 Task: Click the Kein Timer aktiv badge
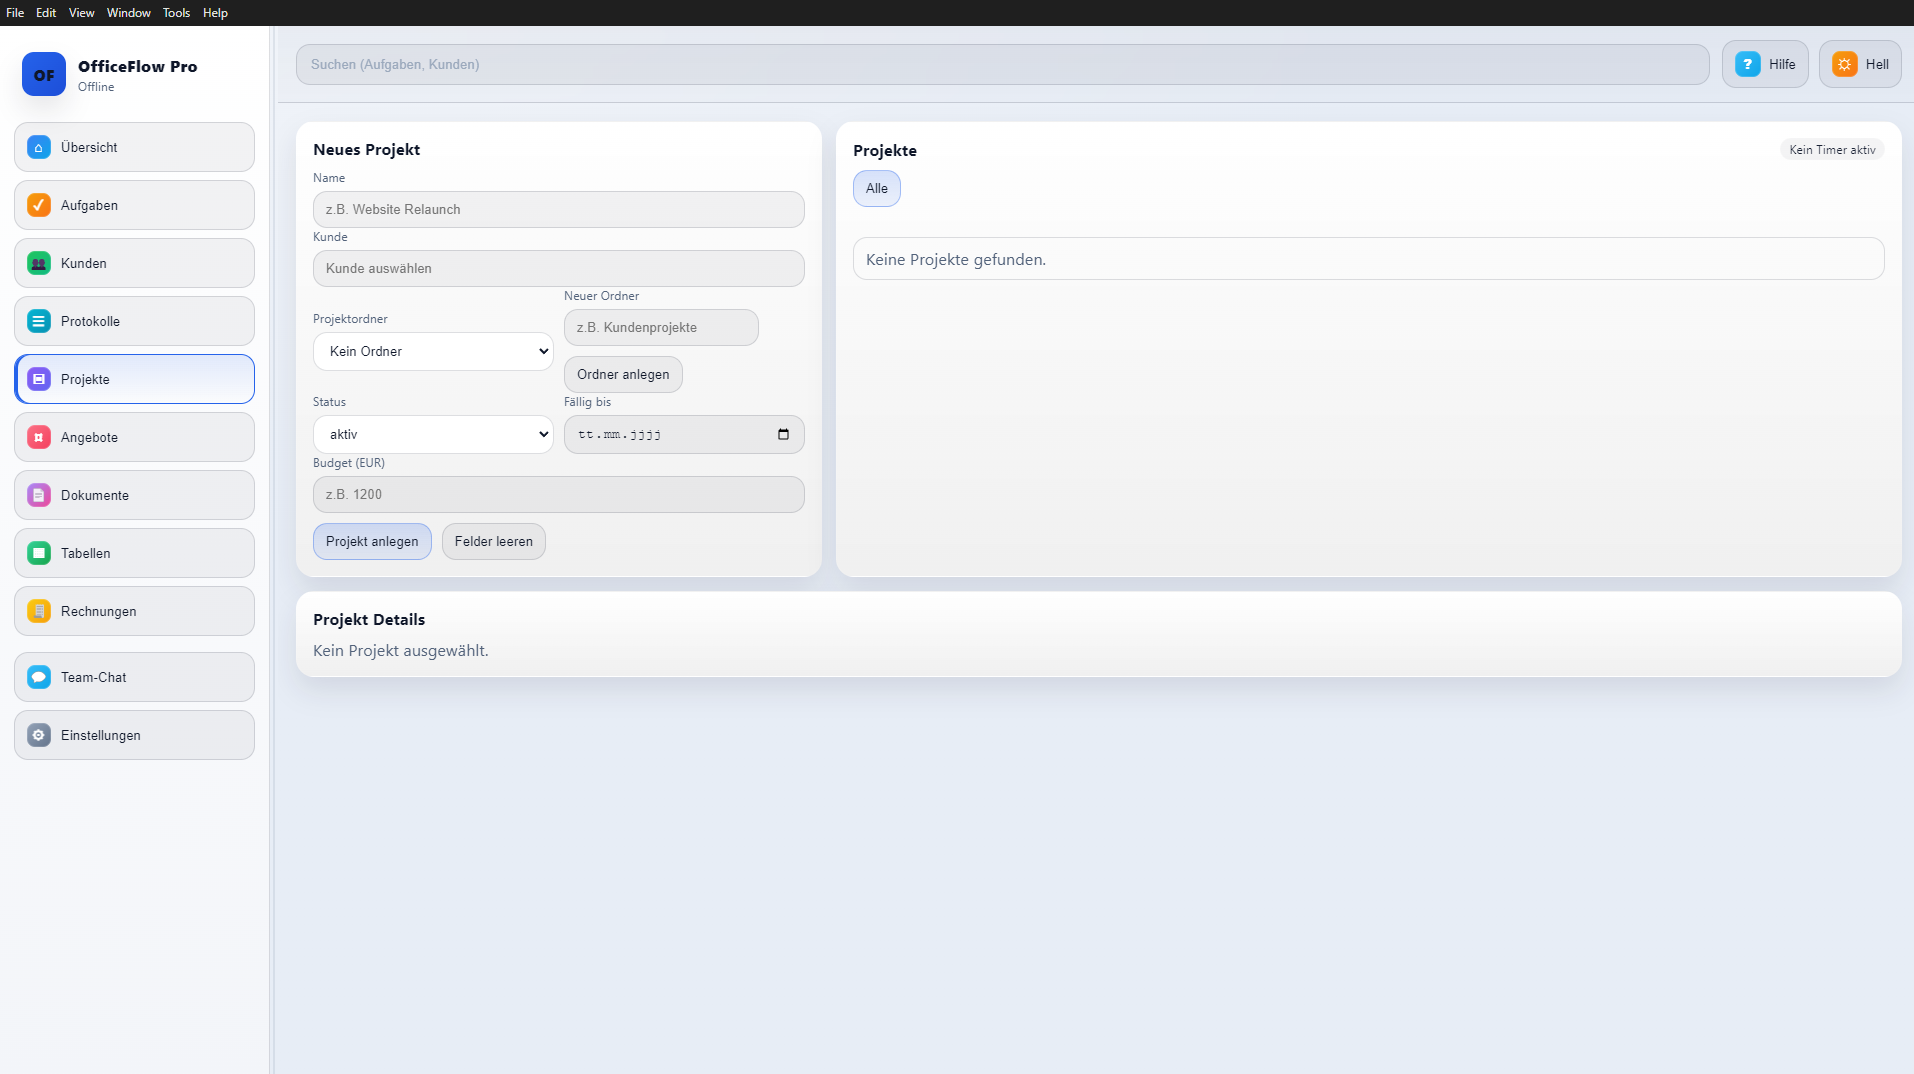pyautogui.click(x=1832, y=149)
